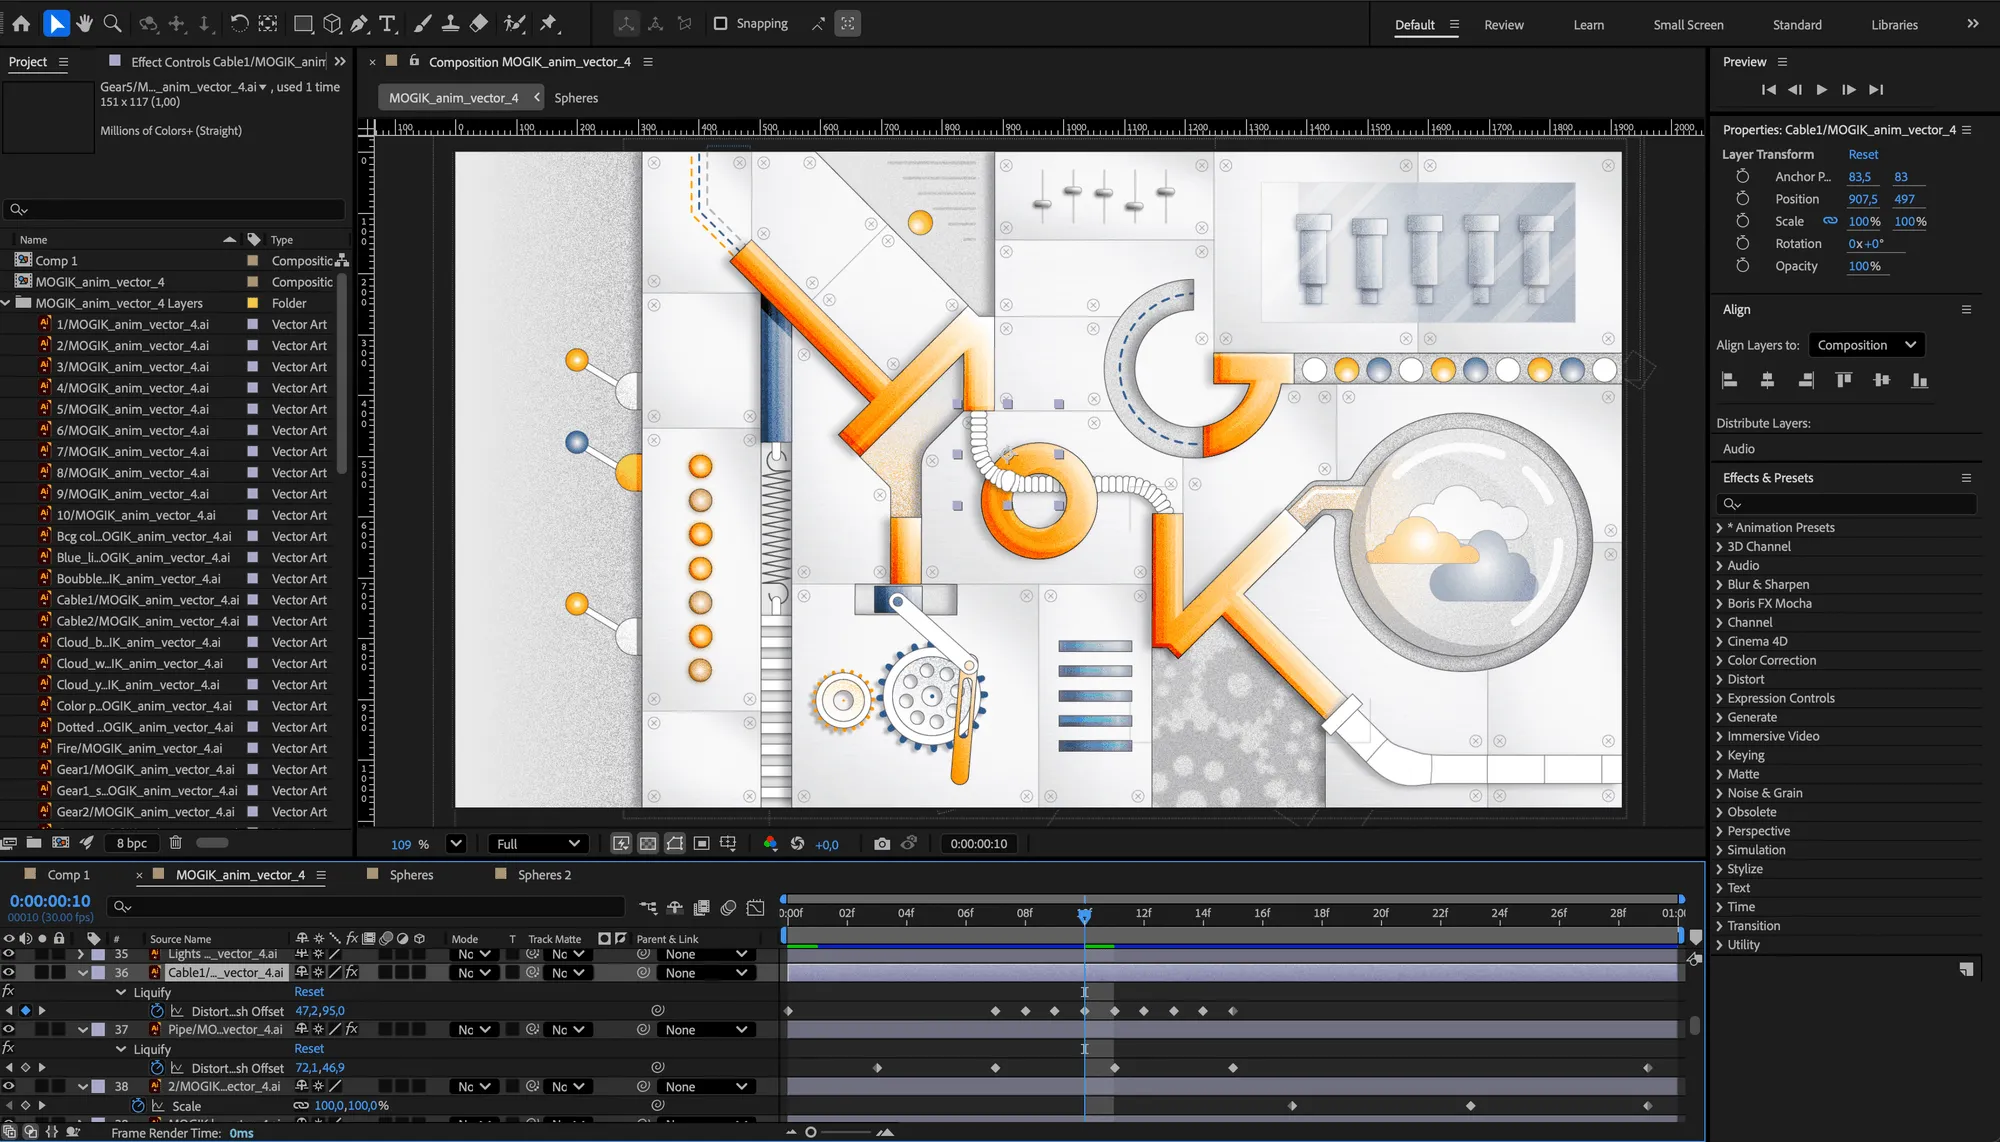This screenshot has height=1142, width=2000.
Task: Enable the Snapping checkbox
Action: (x=720, y=23)
